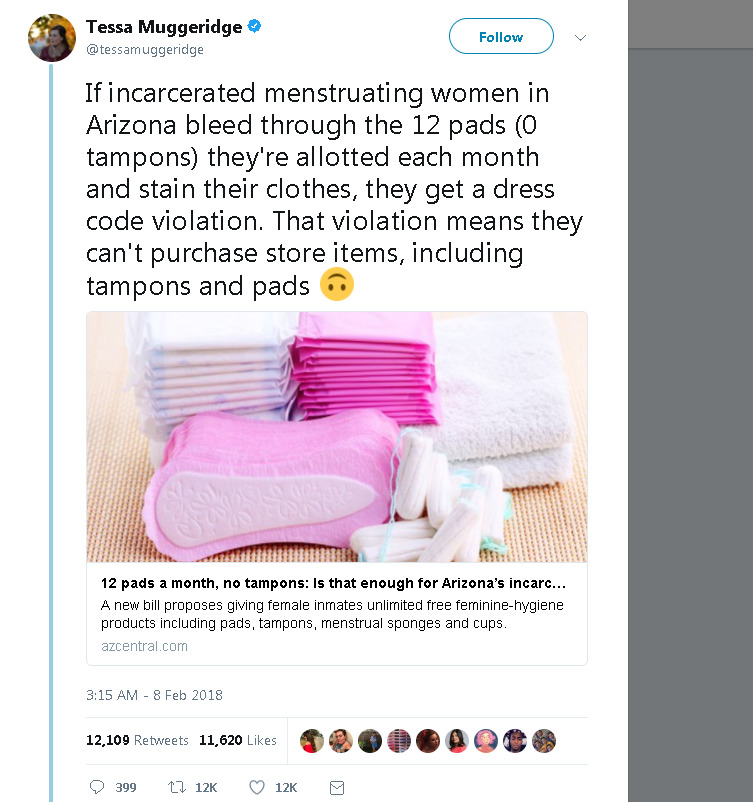Click the upside-down smiley emoji

[x=337, y=284]
